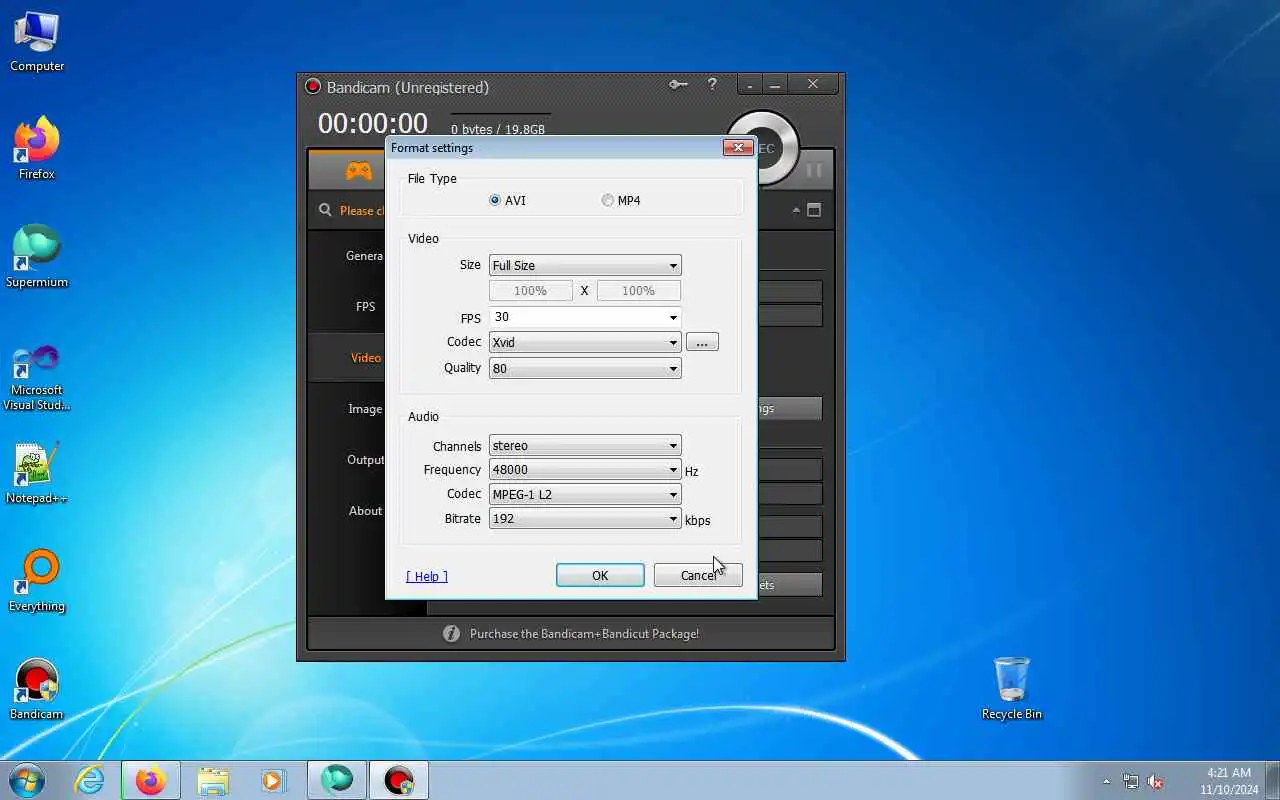Open Windows Explorer folder from taskbar

pos(212,780)
